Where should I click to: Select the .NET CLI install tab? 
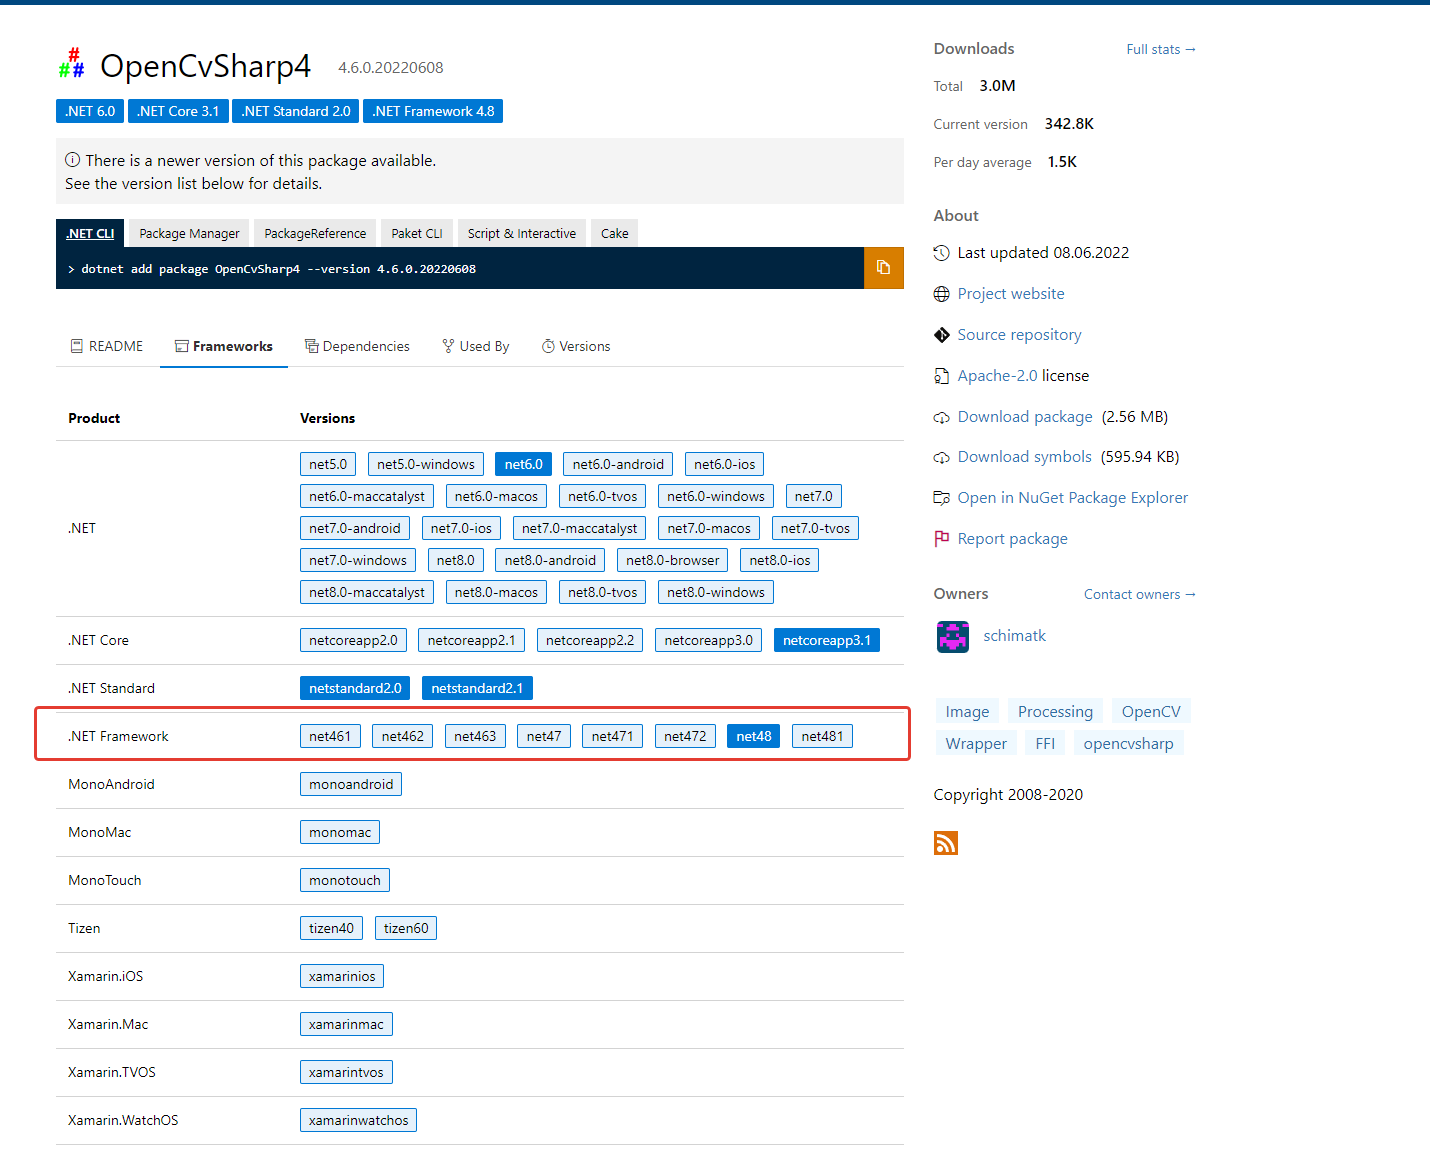pos(90,233)
